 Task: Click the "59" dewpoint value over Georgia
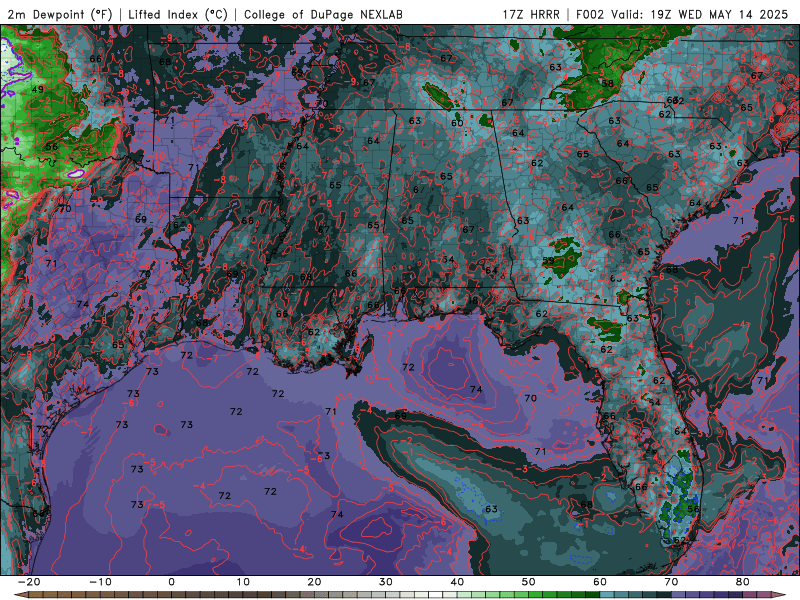[548, 260]
